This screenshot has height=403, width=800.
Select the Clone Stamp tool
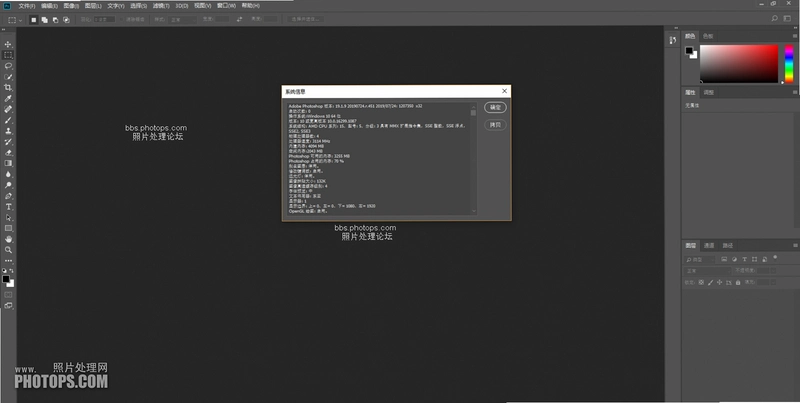point(8,131)
